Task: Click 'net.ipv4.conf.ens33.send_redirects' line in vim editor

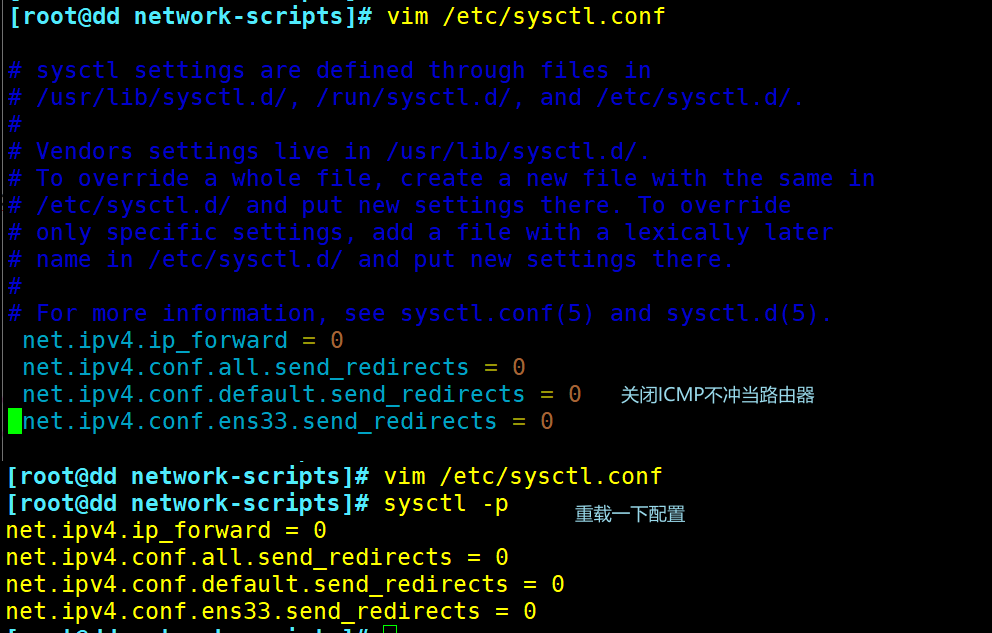Action: click(287, 421)
